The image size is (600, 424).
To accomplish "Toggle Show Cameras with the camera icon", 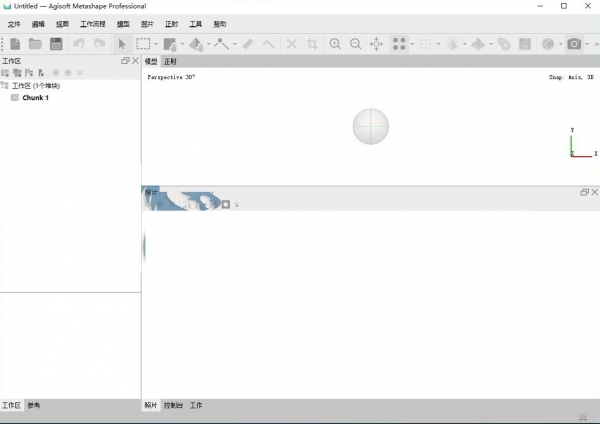I will click(574, 44).
